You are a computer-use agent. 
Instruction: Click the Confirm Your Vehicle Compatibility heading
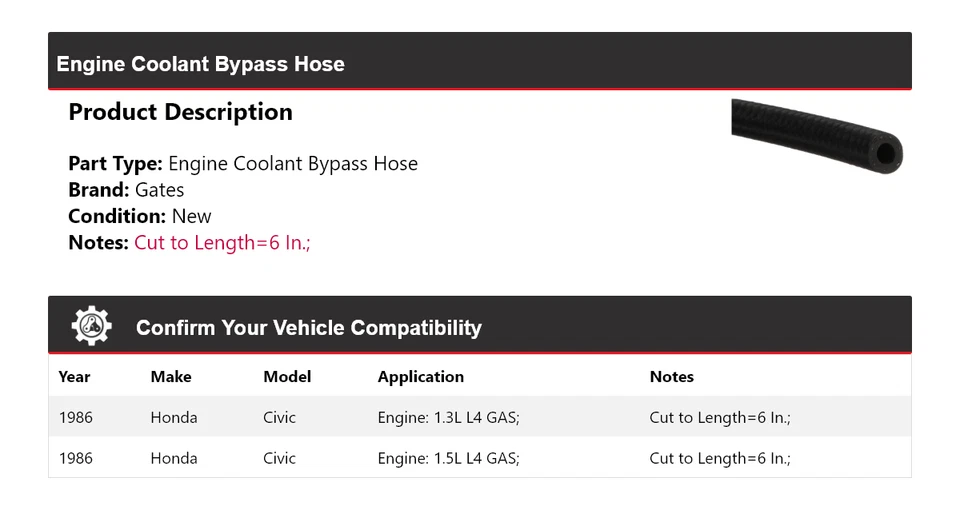tap(308, 328)
